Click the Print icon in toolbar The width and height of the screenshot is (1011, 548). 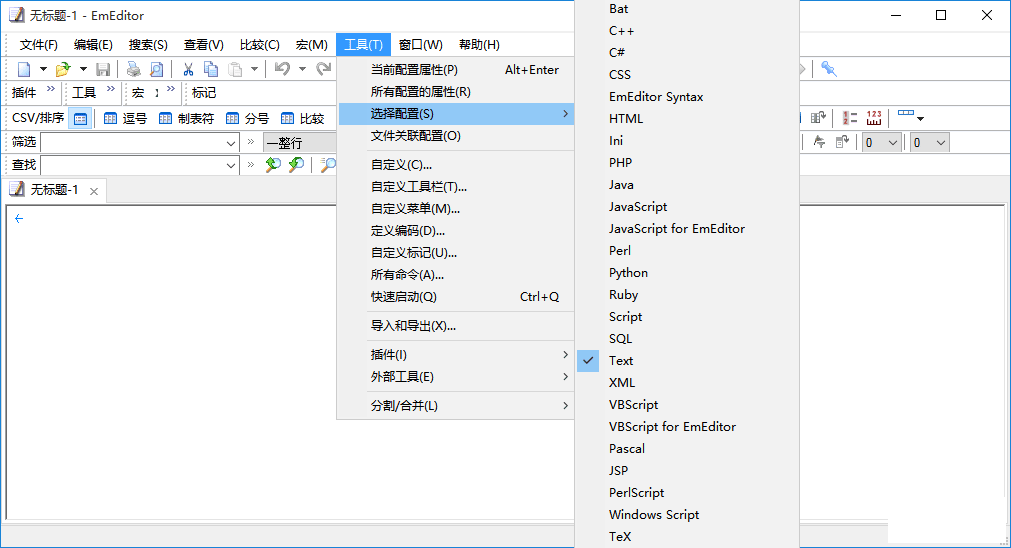133,69
